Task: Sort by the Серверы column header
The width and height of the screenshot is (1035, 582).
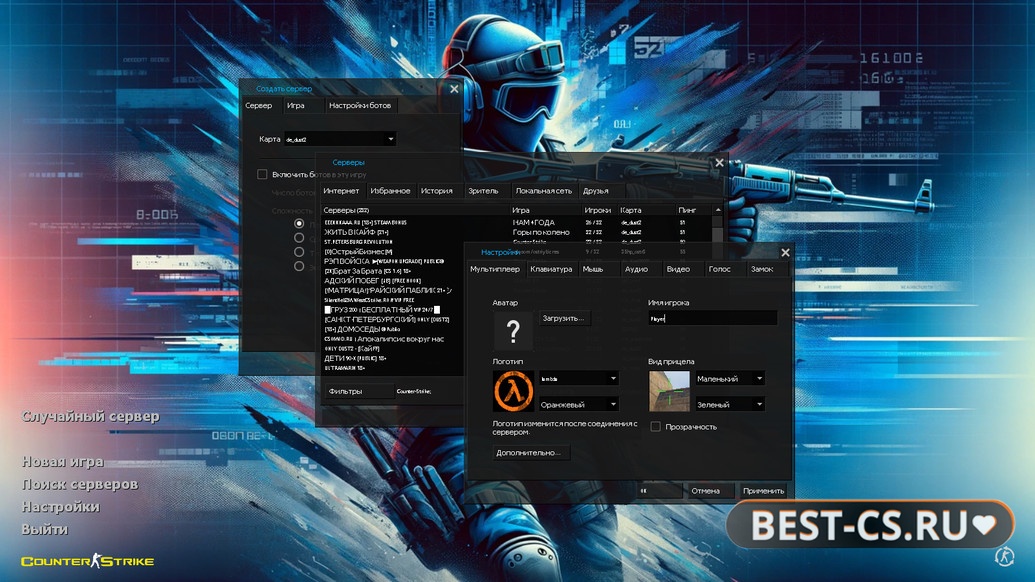Action: click(x=414, y=210)
